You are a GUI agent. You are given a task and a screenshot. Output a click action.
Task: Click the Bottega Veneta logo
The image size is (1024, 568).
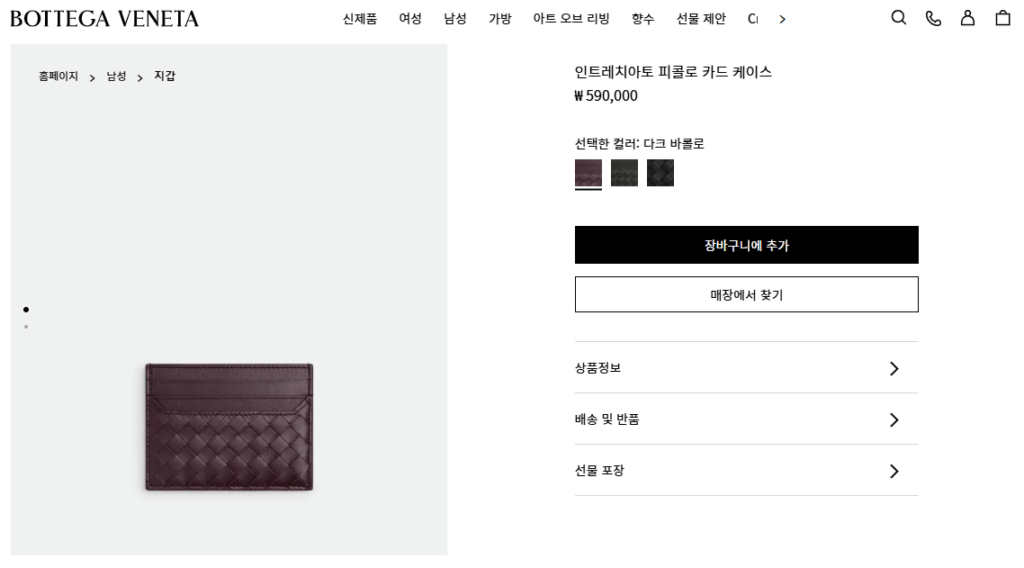pyautogui.click(x=104, y=18)
